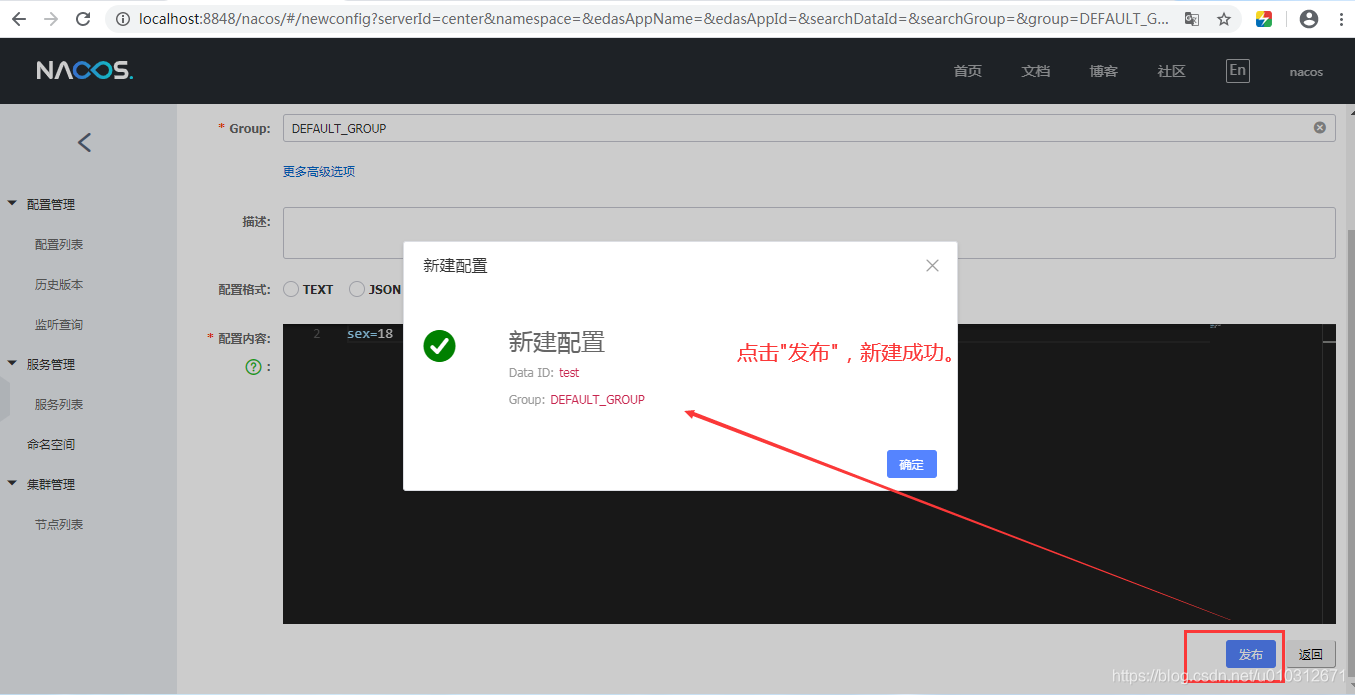
Task: Open 服务列表 in the sidebar
Action: (59, 404)
